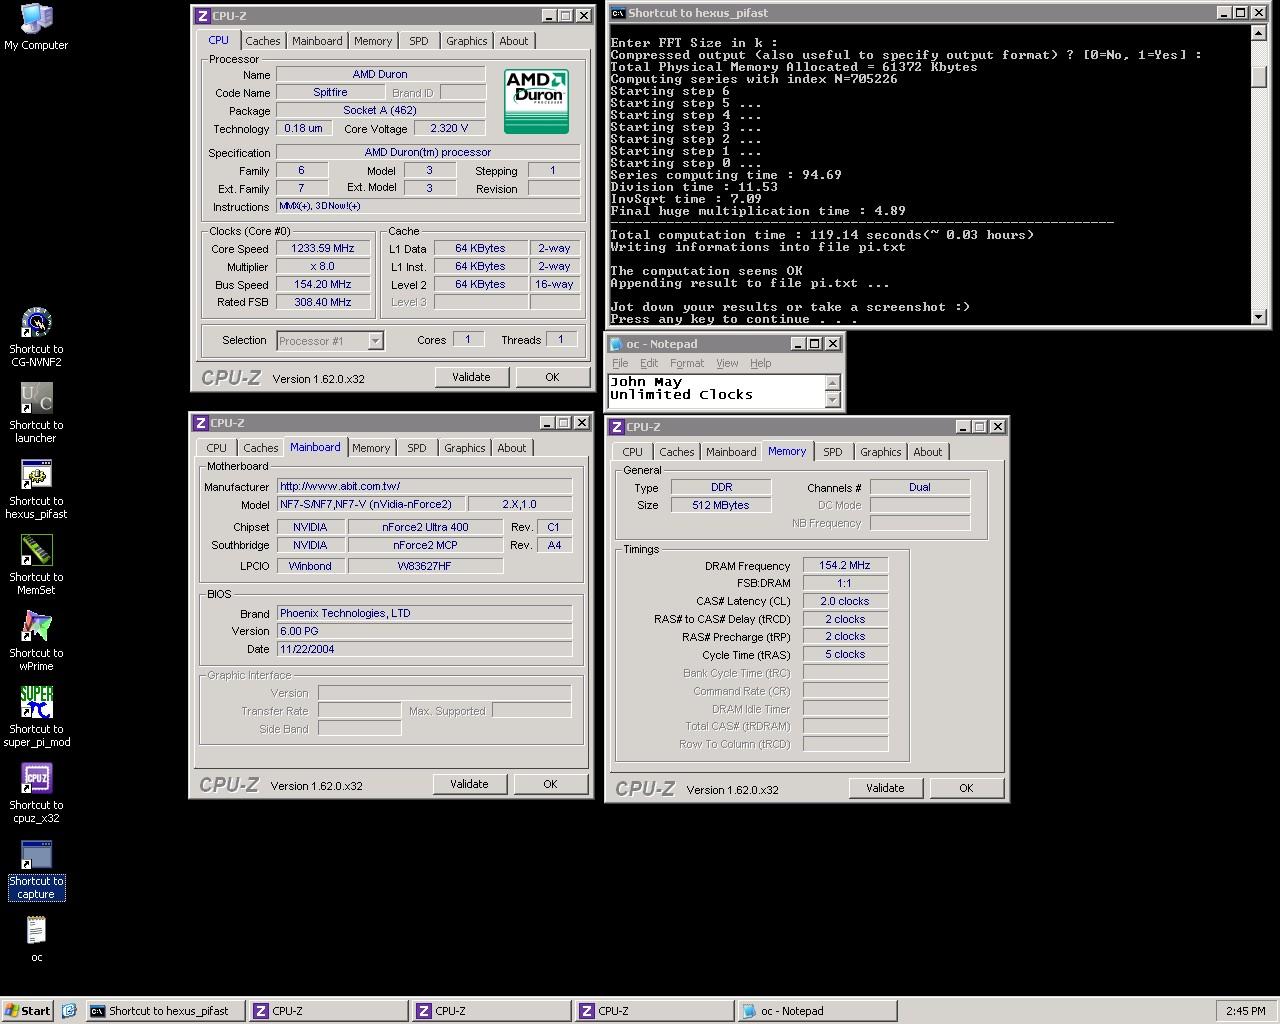Open Notepad File menu
The width and height of the screenshot is (1280, 1024).
(x=620, y=363)
